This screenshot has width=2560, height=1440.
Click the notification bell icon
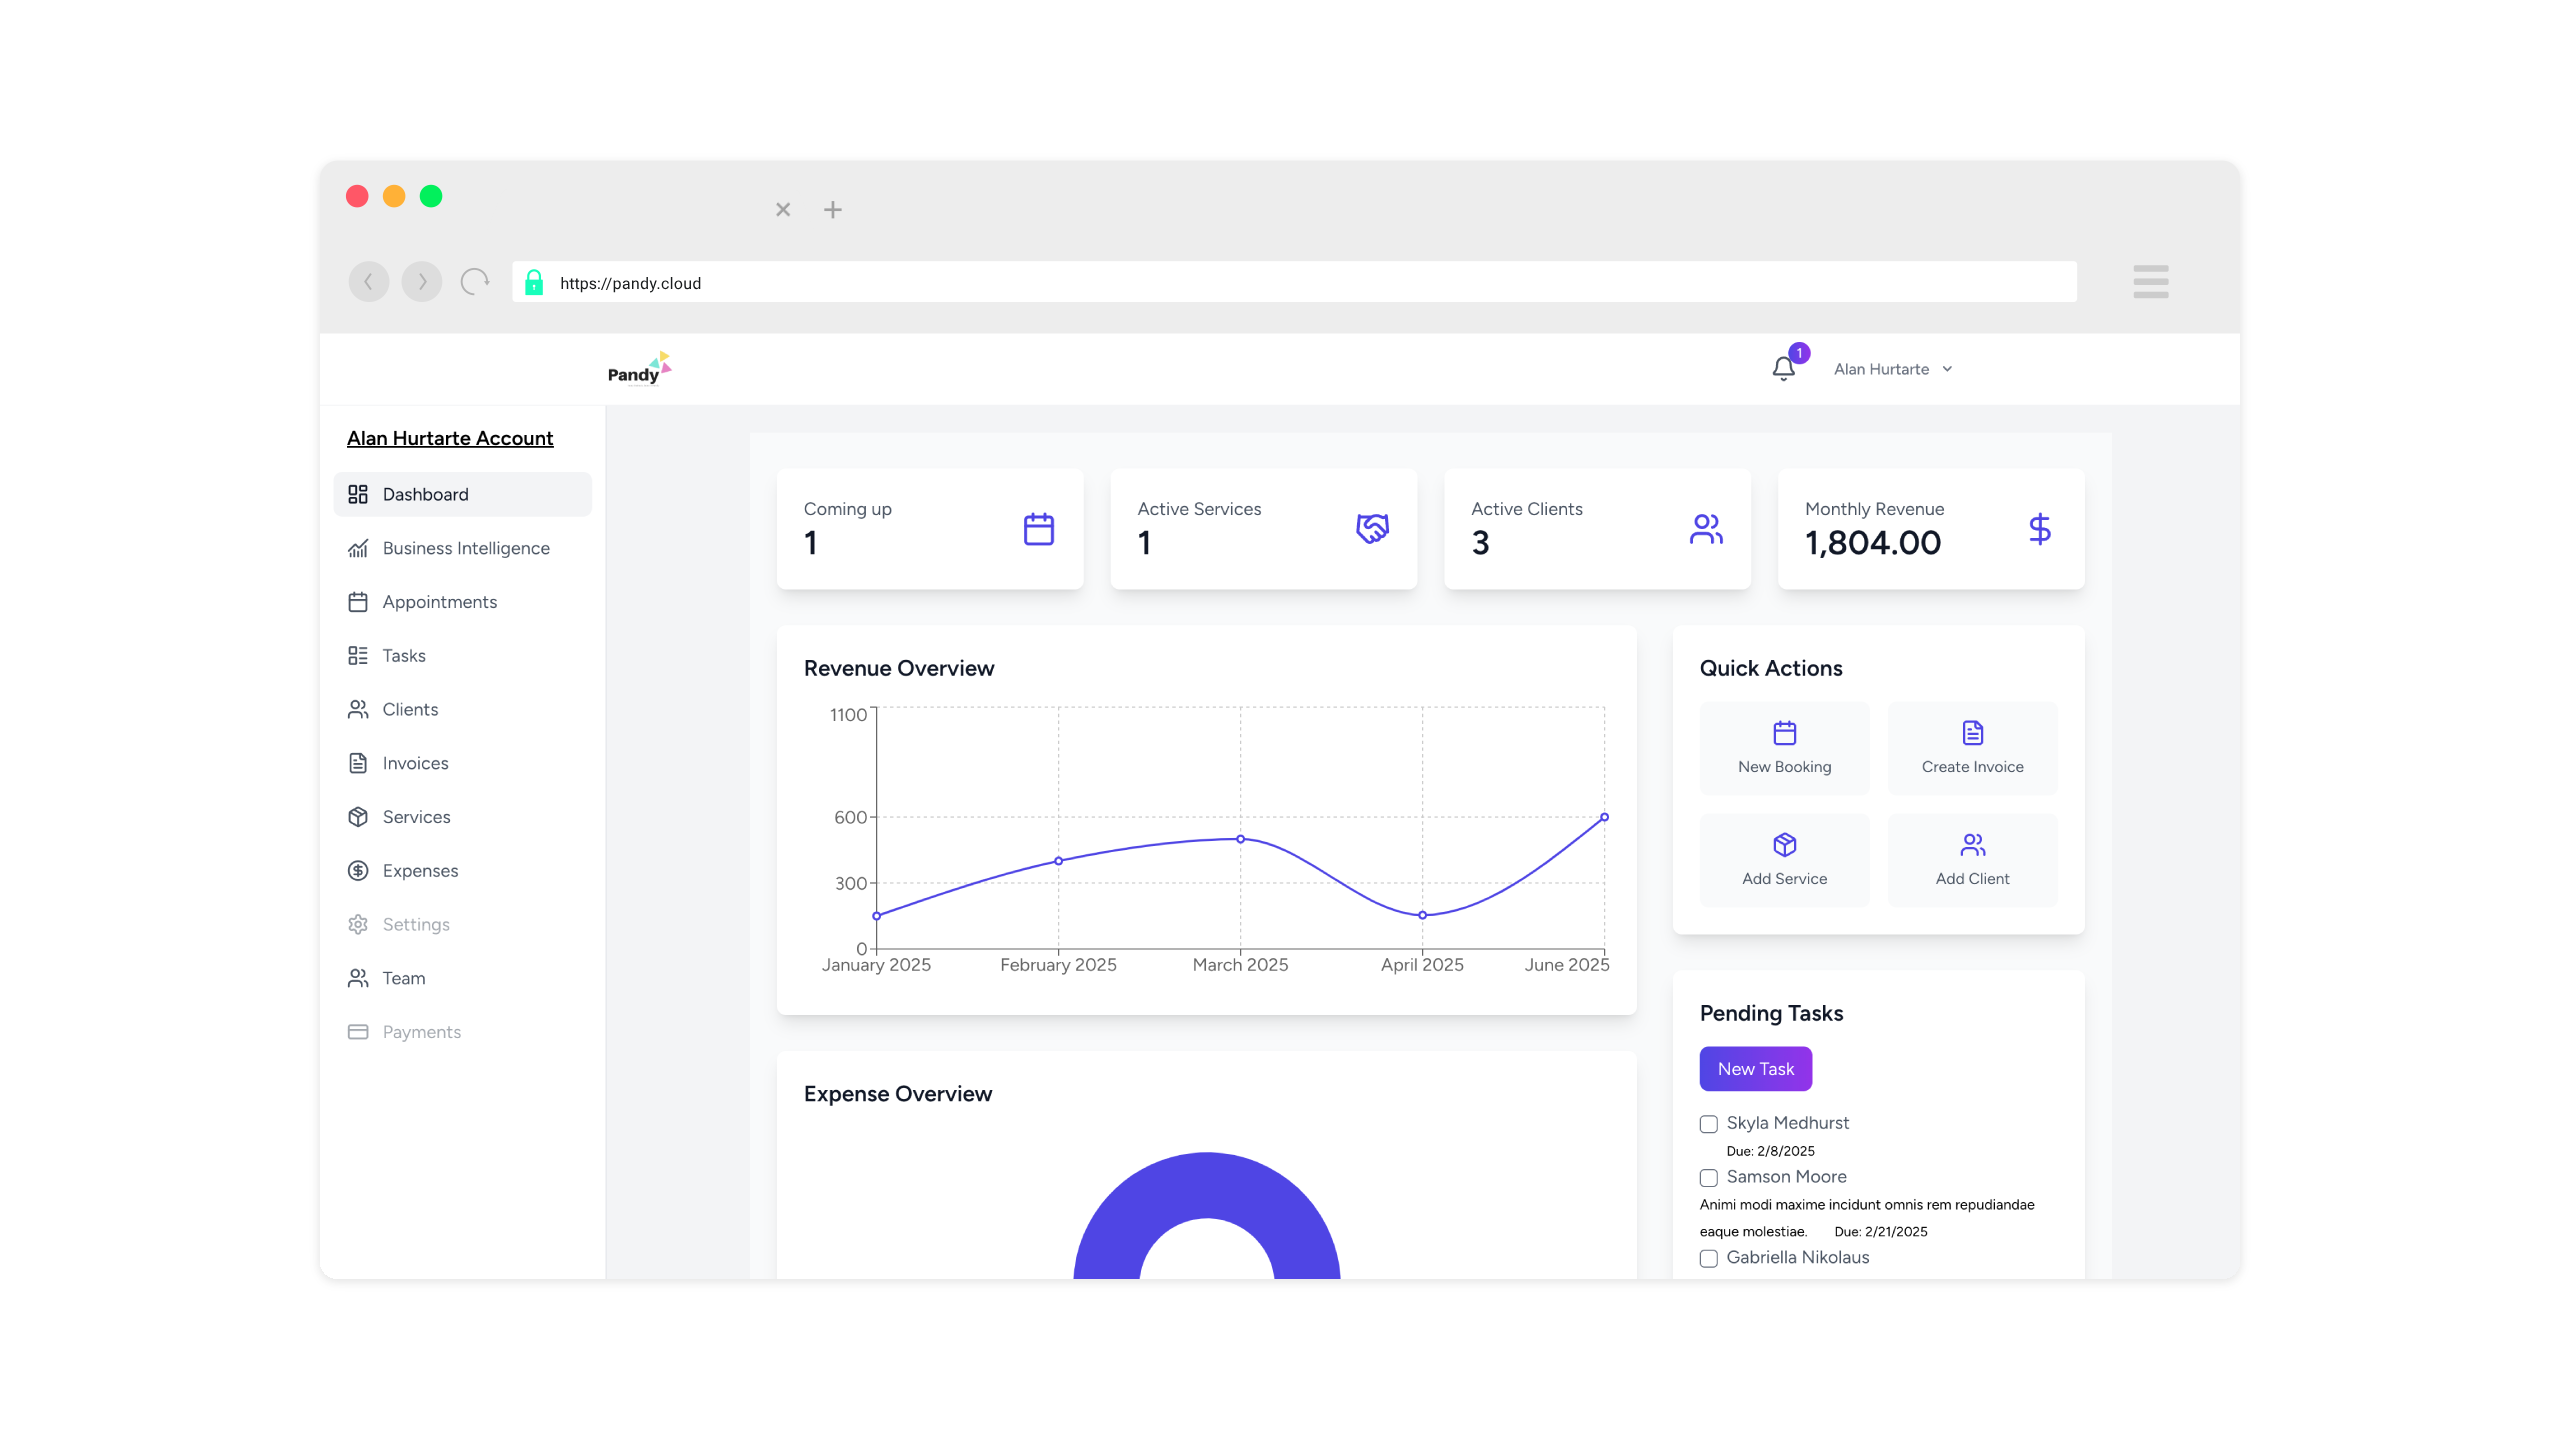point(1783,369)
